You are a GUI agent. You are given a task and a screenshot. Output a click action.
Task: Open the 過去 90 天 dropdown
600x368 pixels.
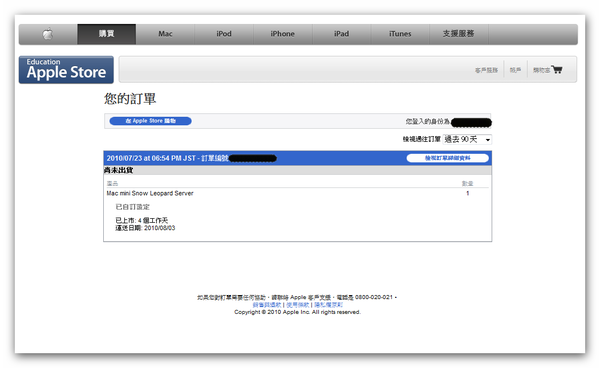[467, 139]
